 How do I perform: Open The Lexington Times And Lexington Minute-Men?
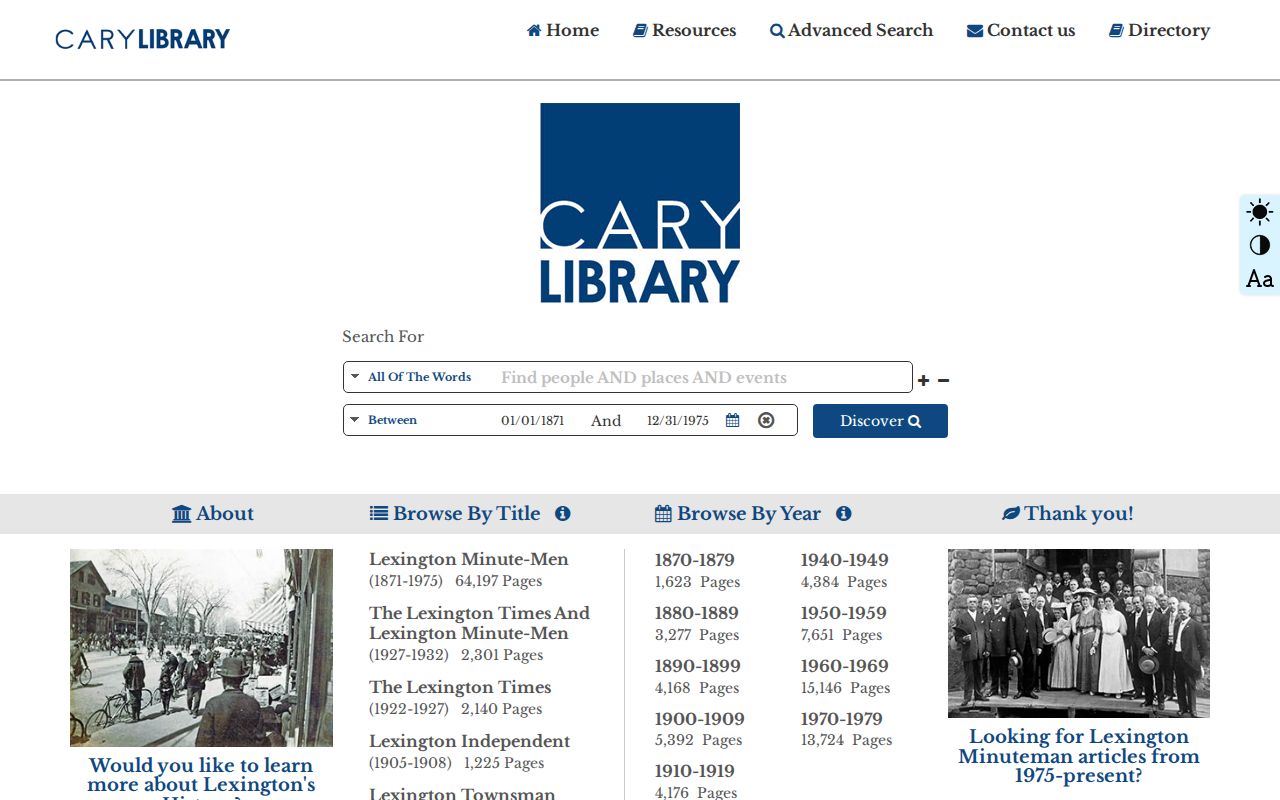(480, 623)
